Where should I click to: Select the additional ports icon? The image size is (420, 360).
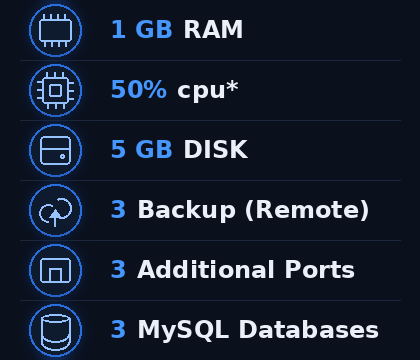click(x=55, y=270)
